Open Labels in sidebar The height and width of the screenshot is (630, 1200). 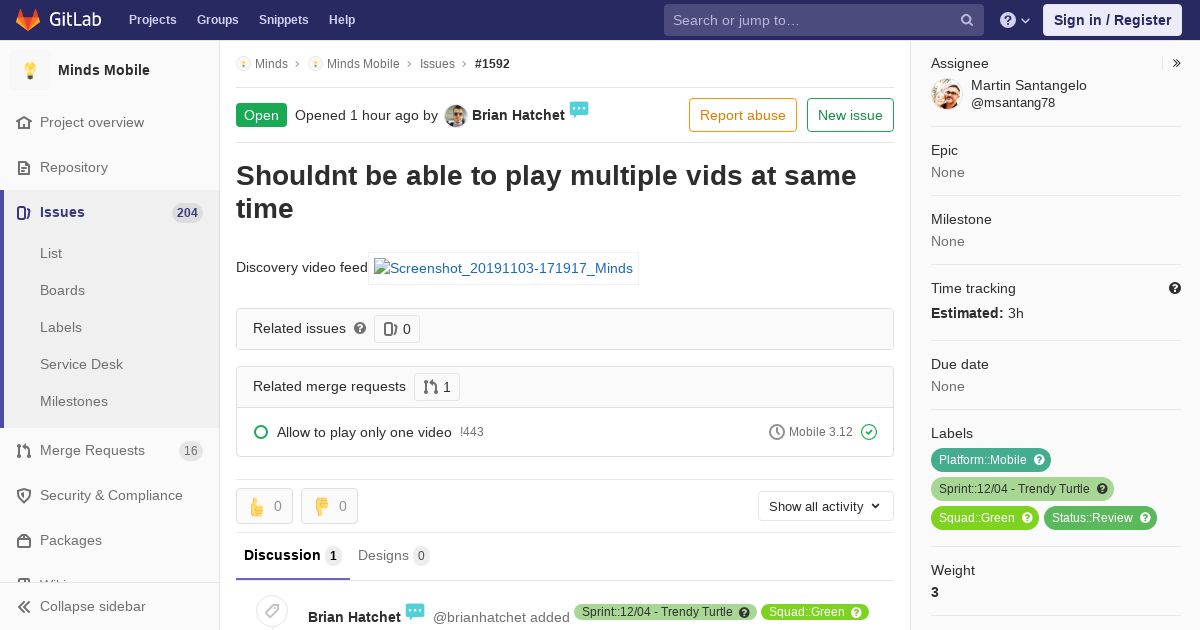click(61, 327)
